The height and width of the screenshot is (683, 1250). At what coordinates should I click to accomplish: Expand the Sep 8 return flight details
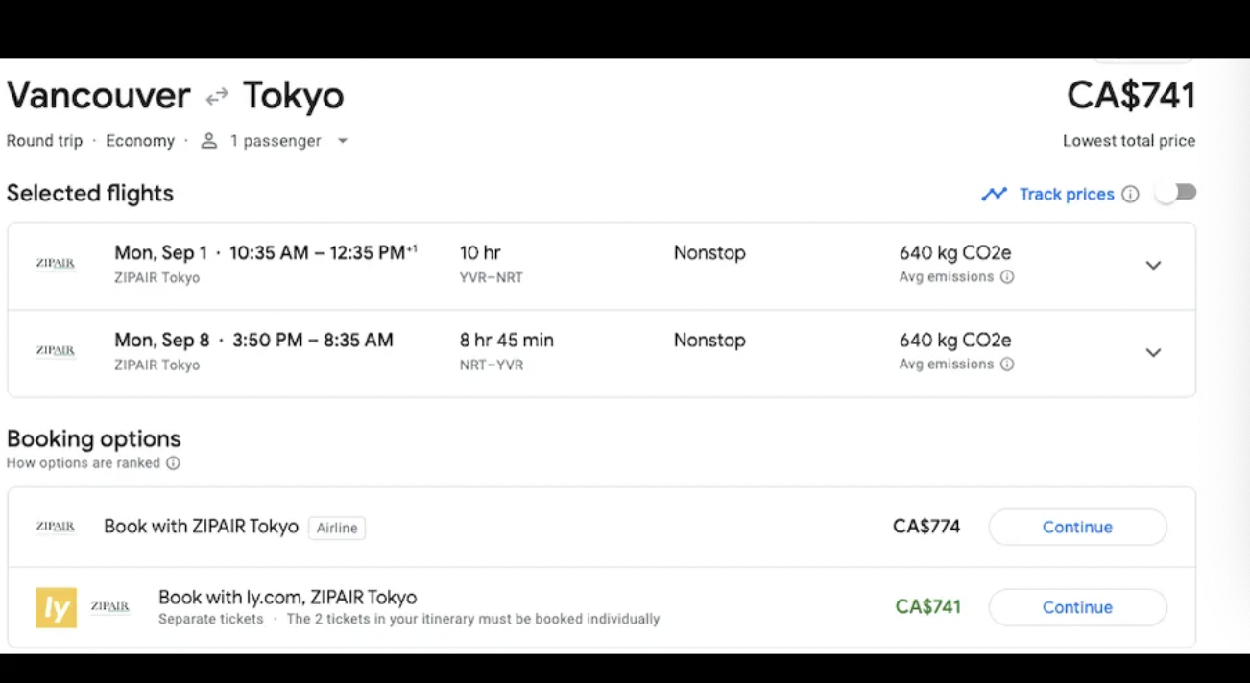point(1153,353)
